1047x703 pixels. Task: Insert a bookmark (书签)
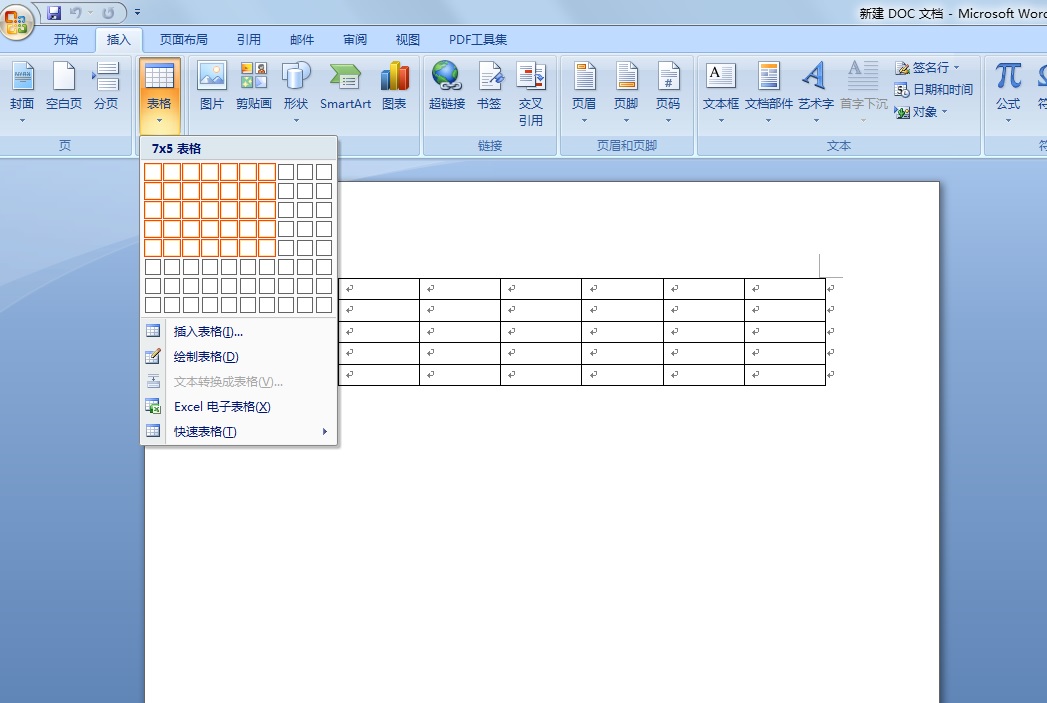(x=489, y=86)
